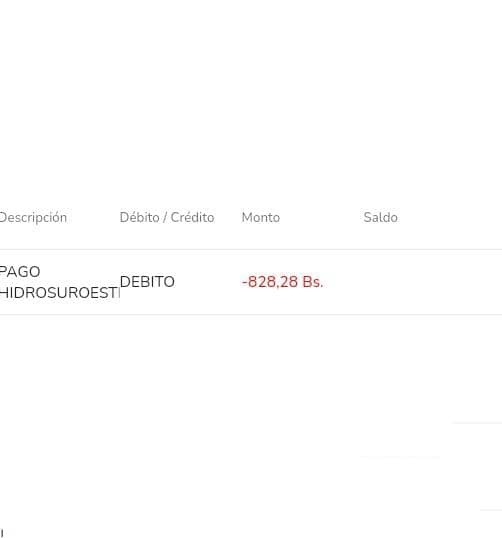Select the DEBITO cell in transaction row
Viewport: 502px width, 538px height.
pyautogui.click(x=147, y=282)
